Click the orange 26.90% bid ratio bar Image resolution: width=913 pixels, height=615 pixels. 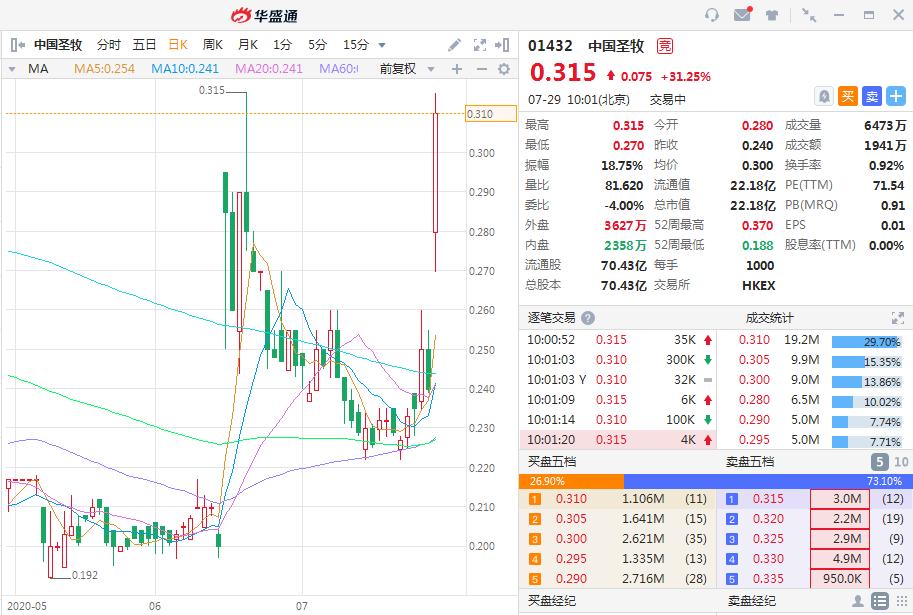point(571,482)
